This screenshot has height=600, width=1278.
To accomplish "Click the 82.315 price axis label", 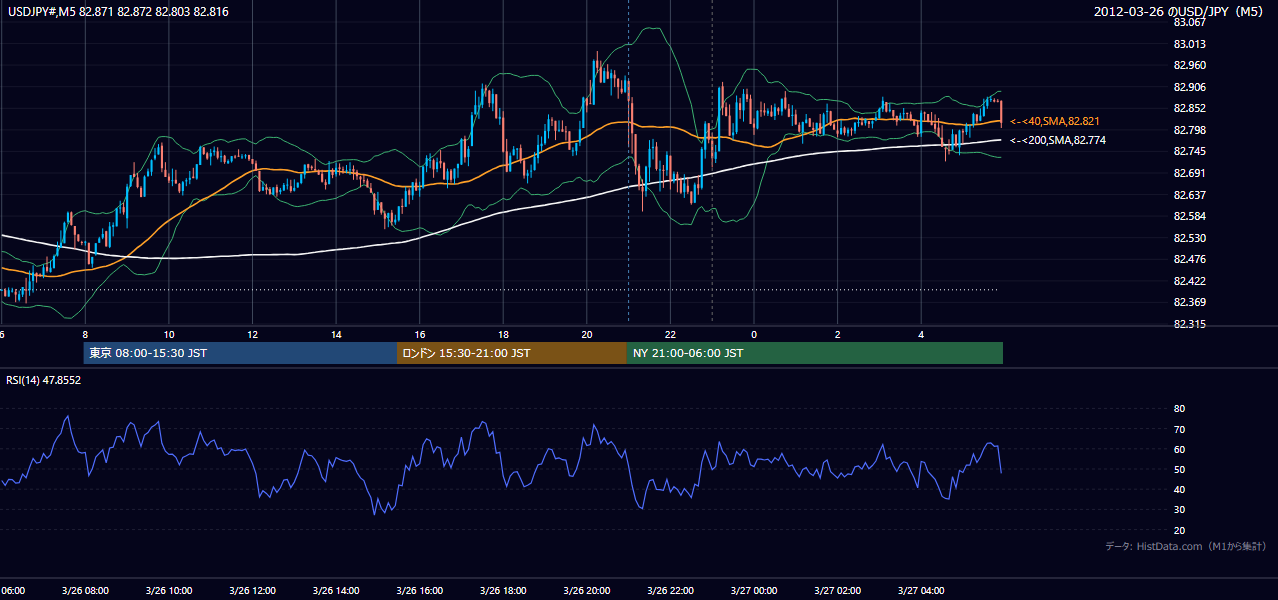I will point(1188,324).
